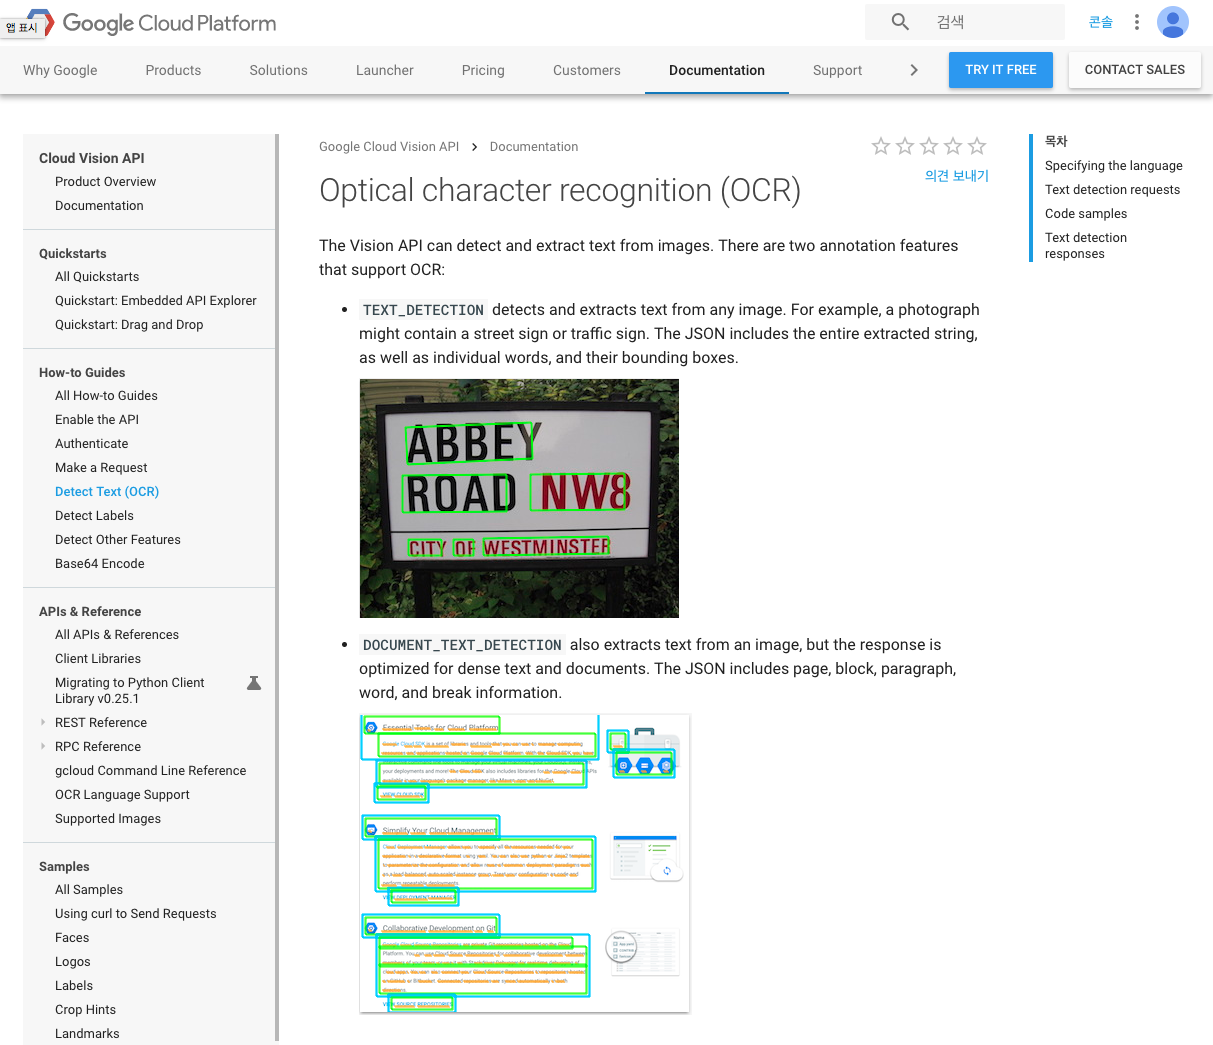This screenshot has width=1213, height=1045.
Task: Open Using curl to Send Requests
Action: [136, 914]
